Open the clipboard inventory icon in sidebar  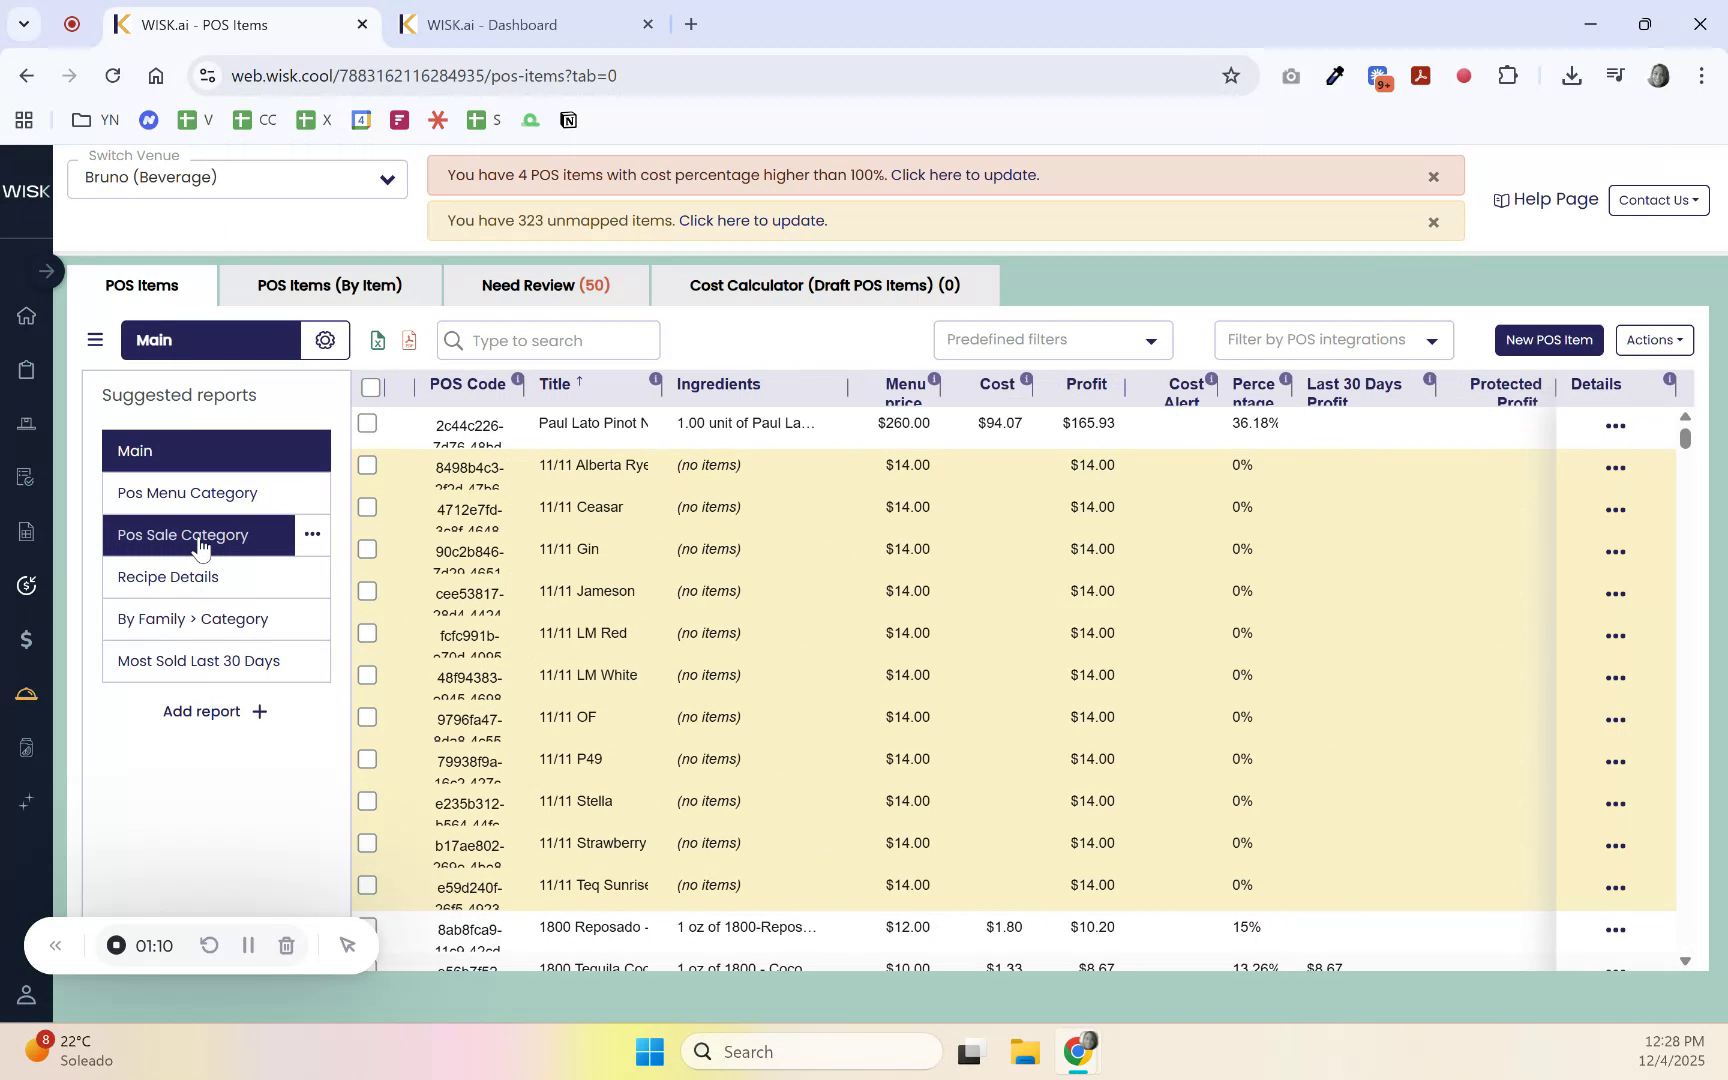coord(26,369)
